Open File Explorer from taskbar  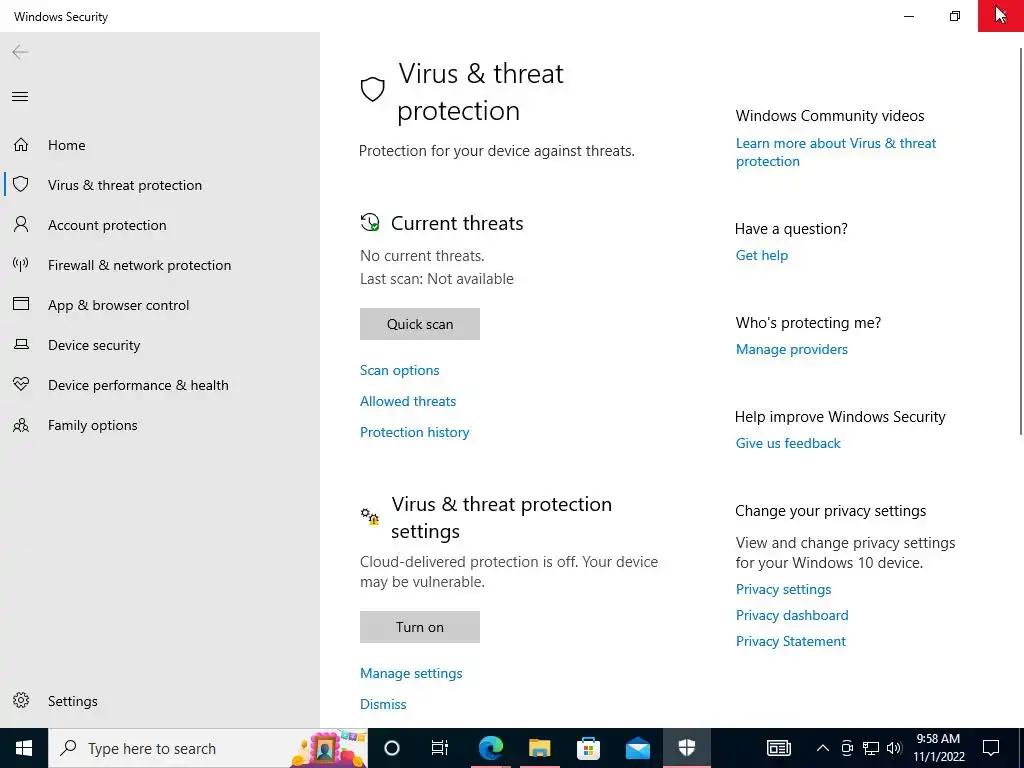pyautogui.click(x=539, y=748)
